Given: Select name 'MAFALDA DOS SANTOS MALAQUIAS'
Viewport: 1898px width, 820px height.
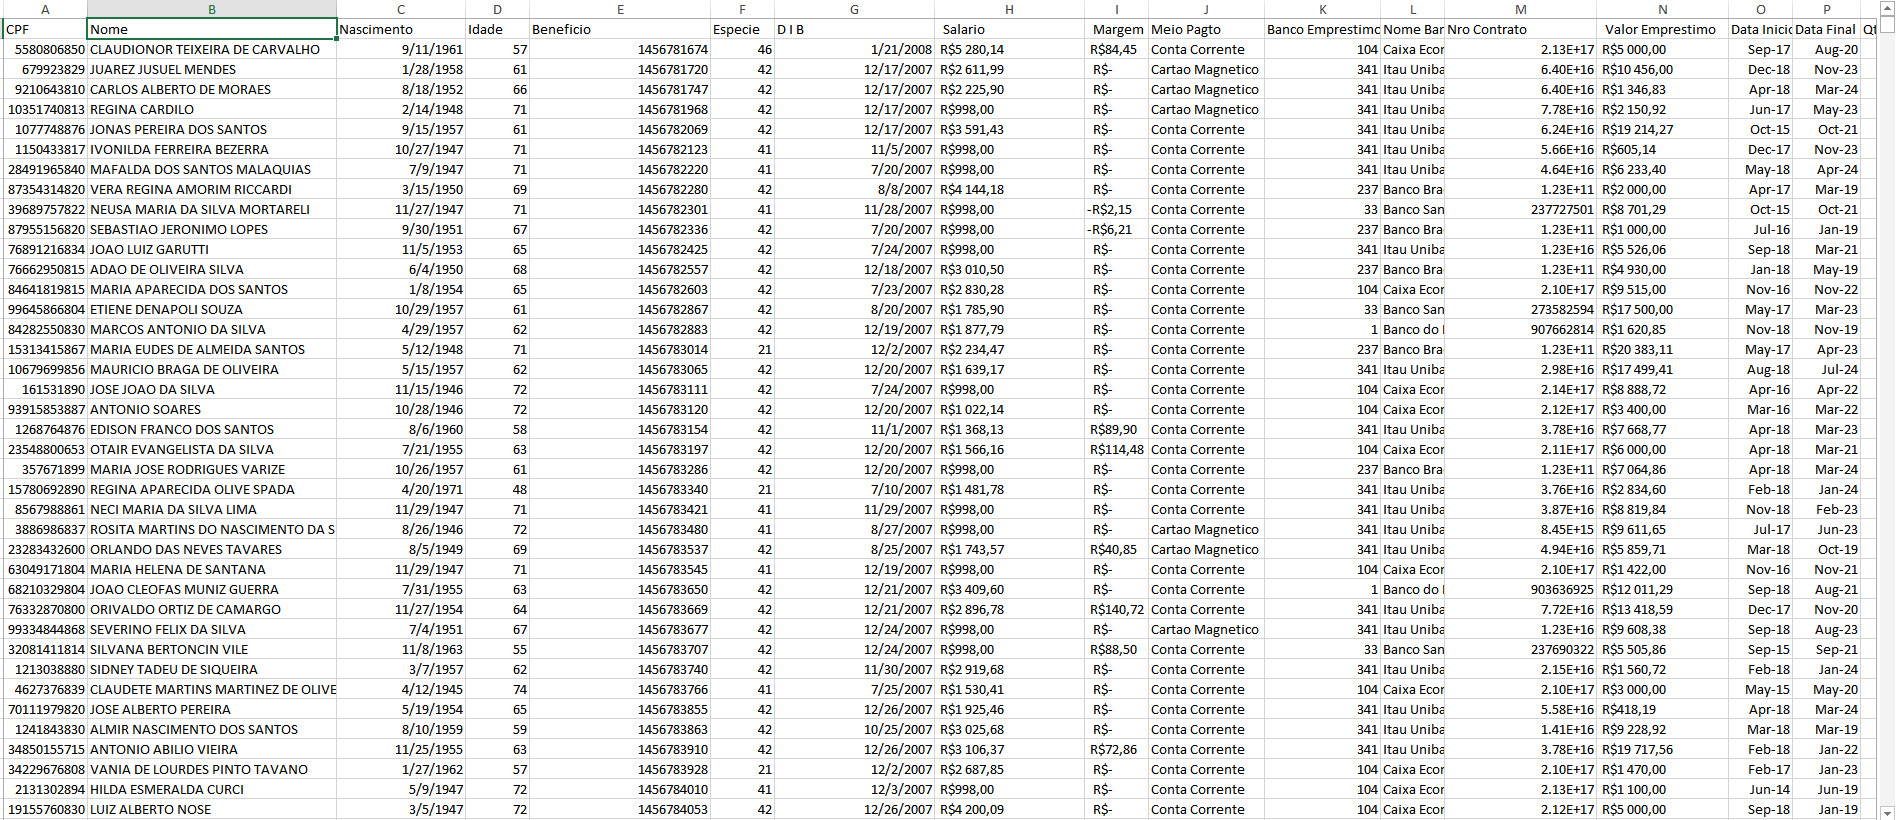Looking at the screenshot, I should (200, 169).
